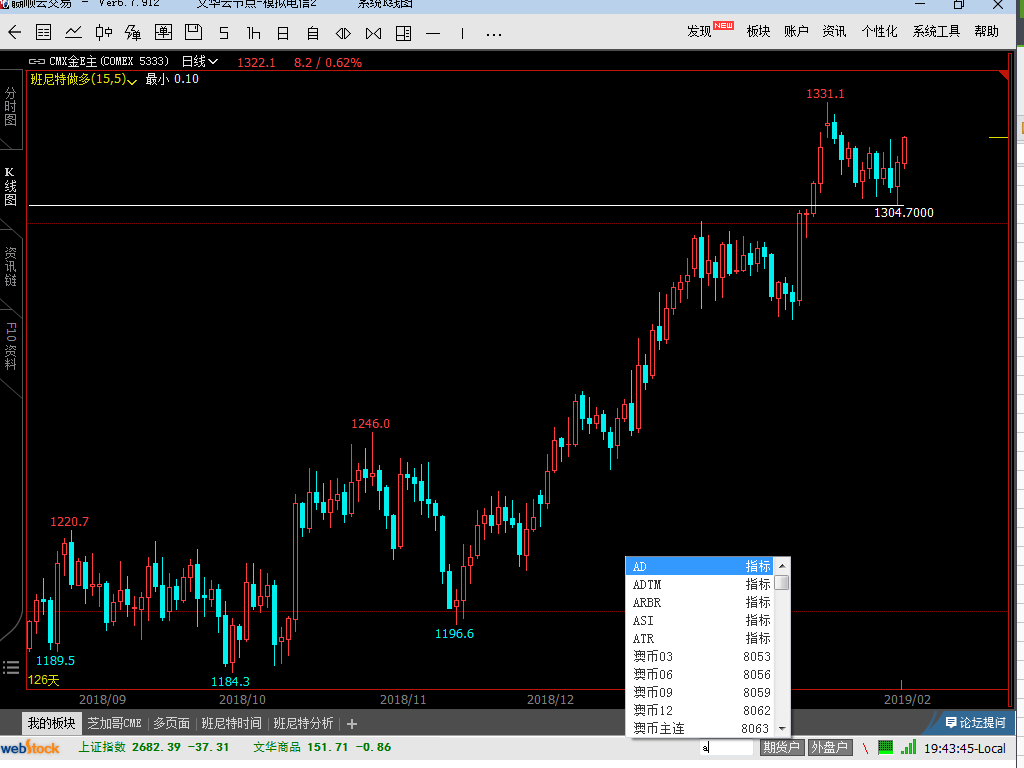Open the 帮助 menu
This screenshot has height=768, width=1024.
click(x=986, y=31)
